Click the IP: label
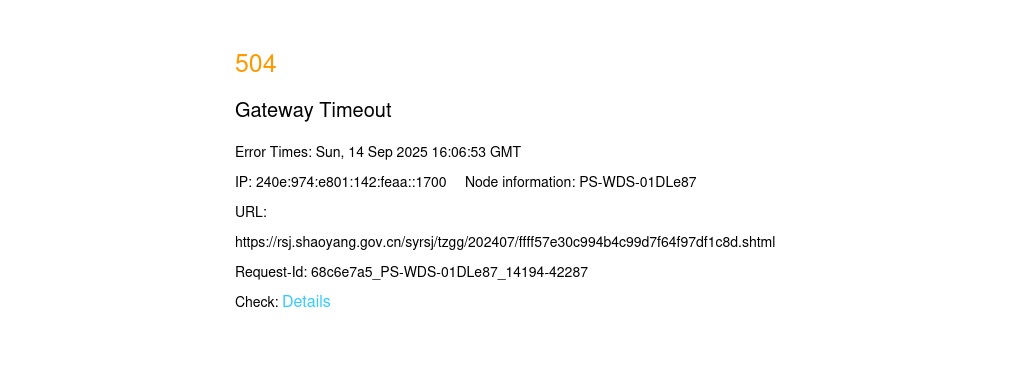 (244, 182)
